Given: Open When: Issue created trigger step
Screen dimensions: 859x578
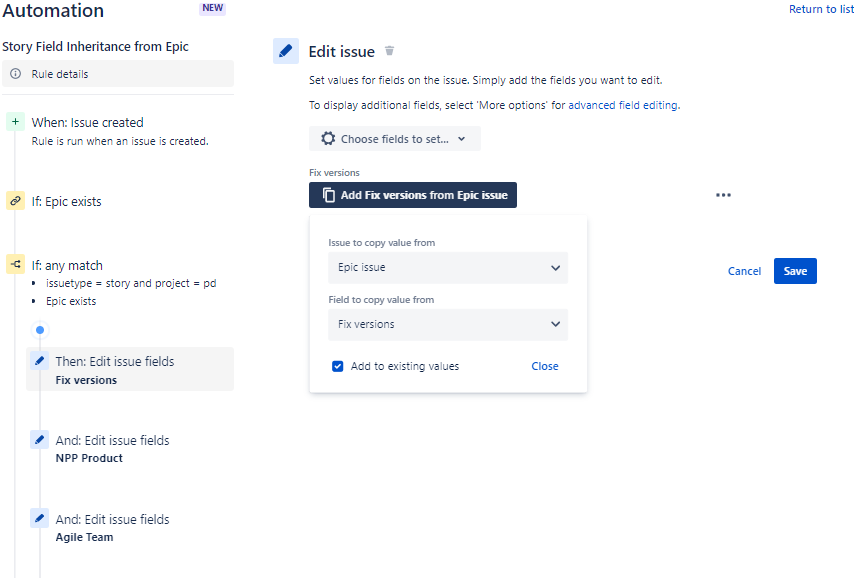Looking at the screenshot, I should coord(119,130).
